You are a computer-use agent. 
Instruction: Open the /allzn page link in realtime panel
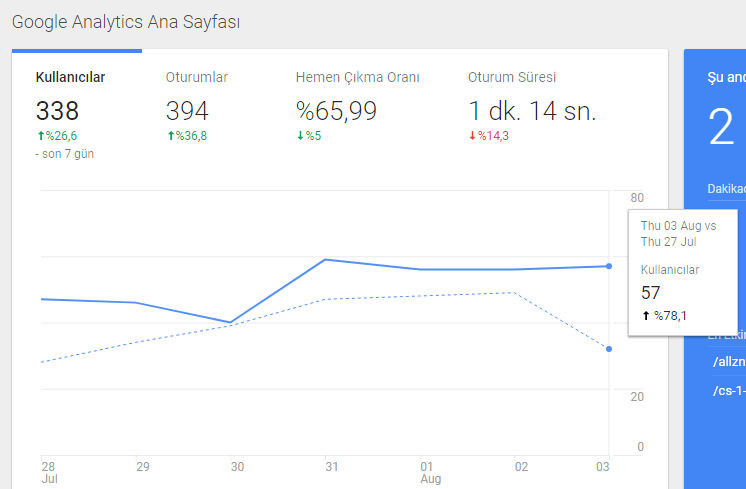click(729, 362)
